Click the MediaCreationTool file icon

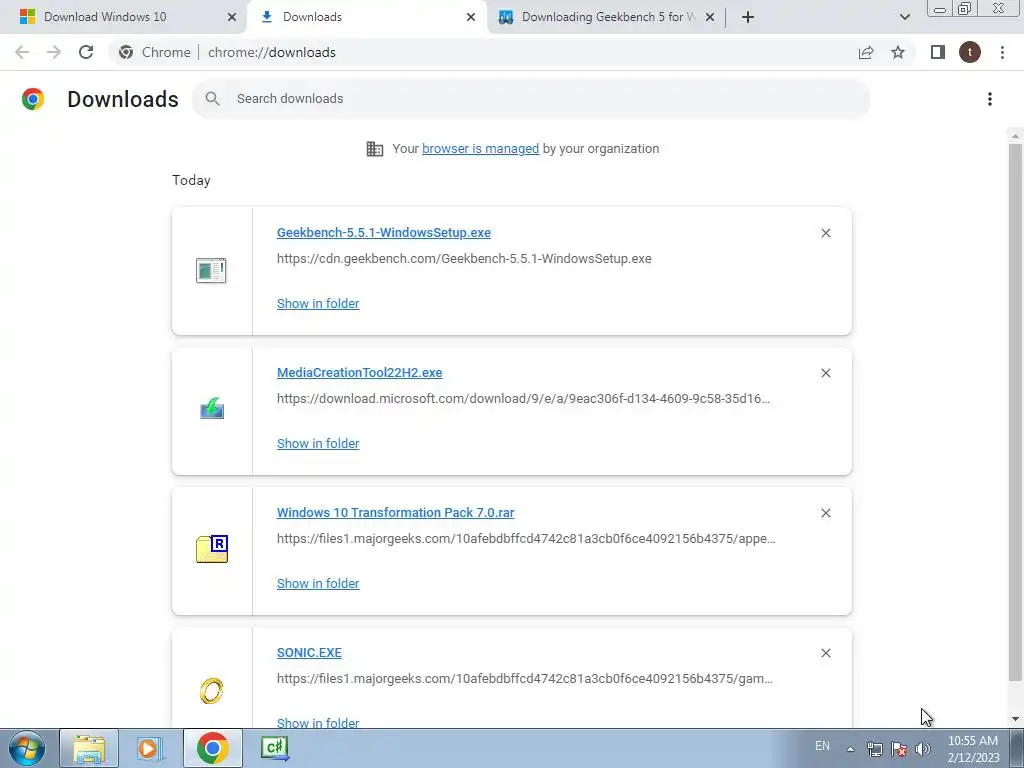[x=212, y=409]
